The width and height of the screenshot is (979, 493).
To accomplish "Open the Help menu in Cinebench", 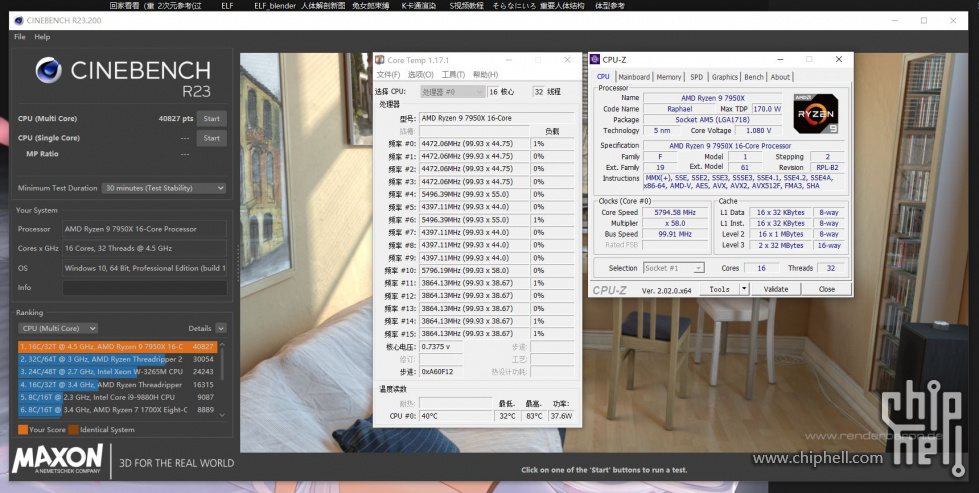I will (42, 37).
